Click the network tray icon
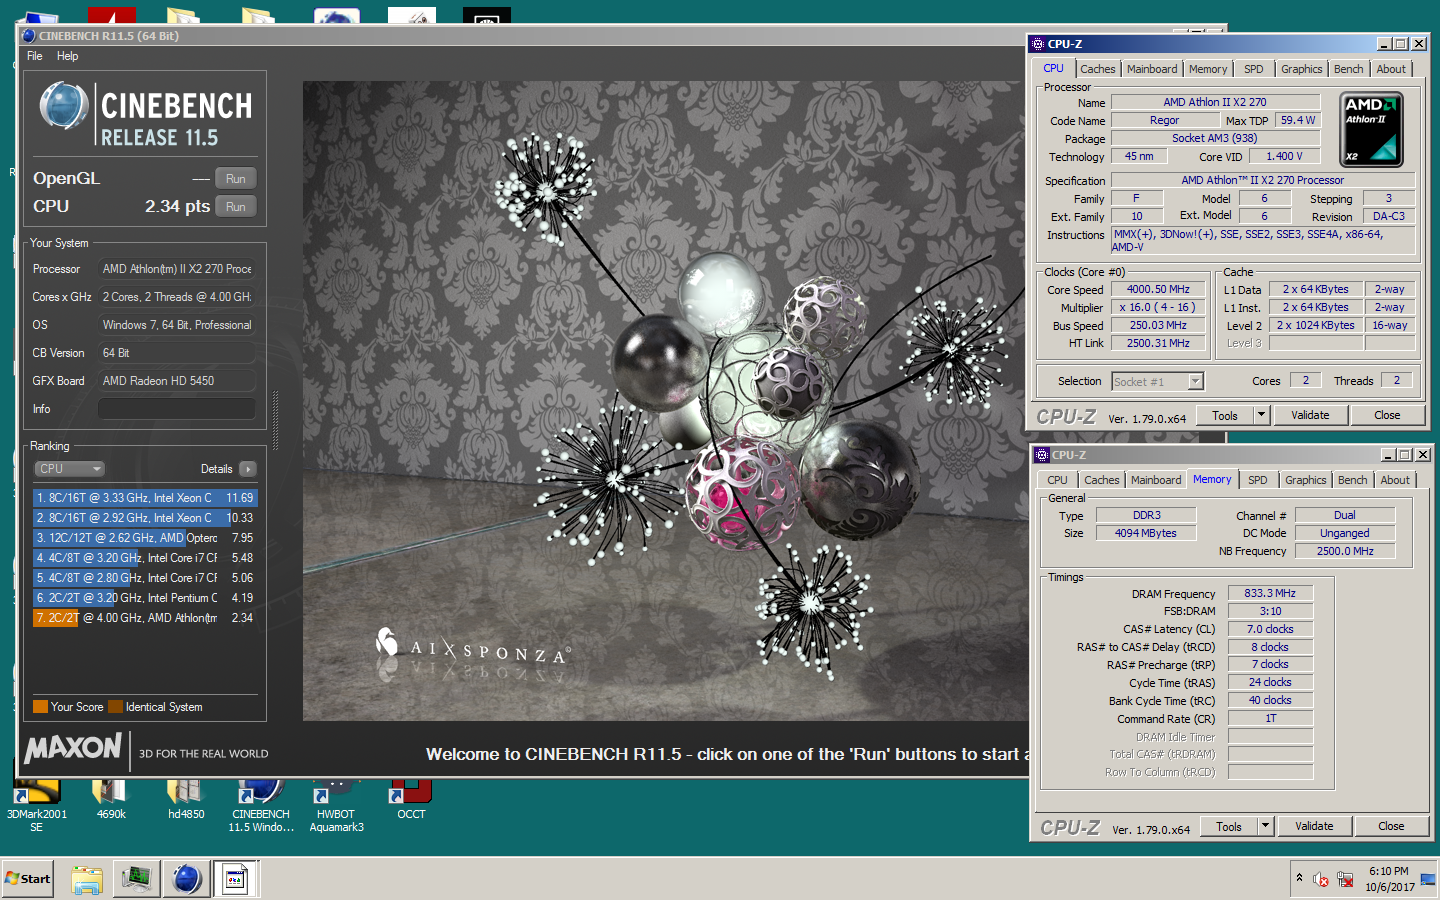Image resolution: width=1440 pixels, height=900 pixels. [x=1345, y=880]
